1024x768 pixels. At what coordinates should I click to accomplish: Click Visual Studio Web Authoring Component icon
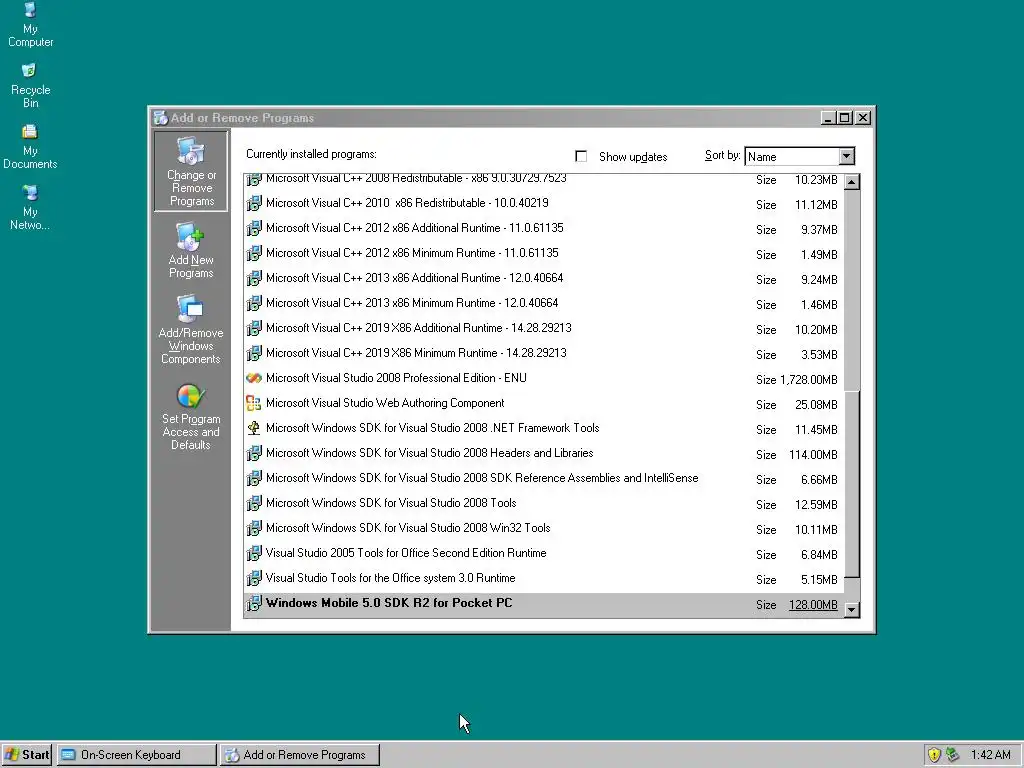[254, 404]
